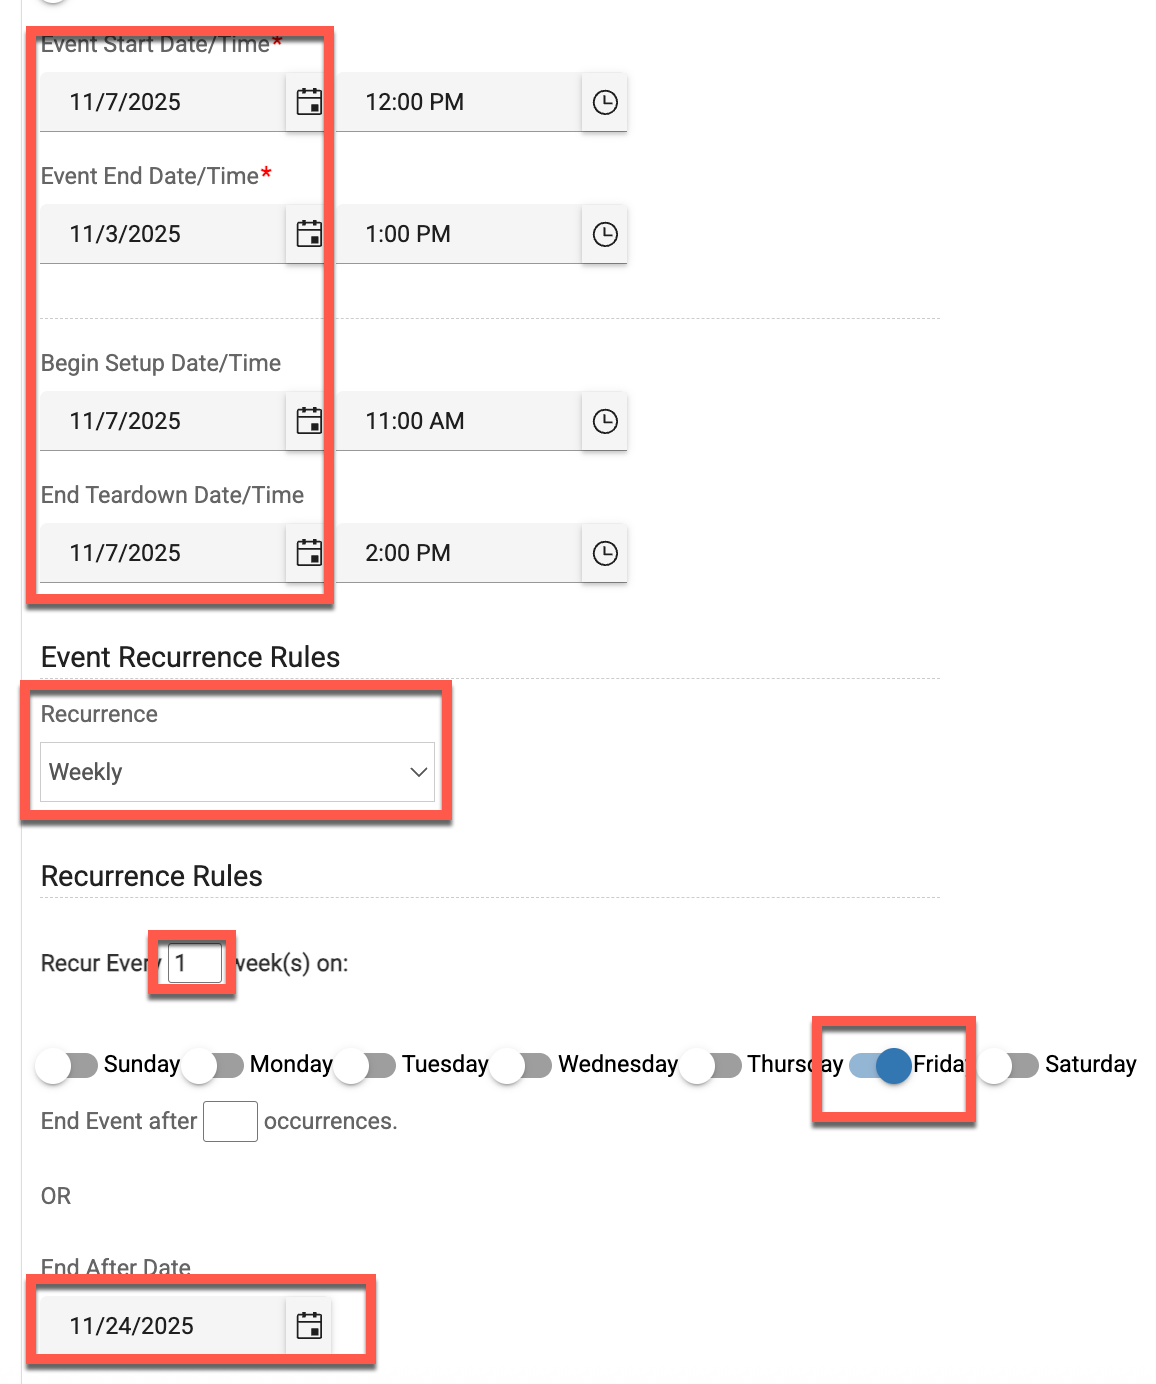
Task: Open calendar picker for Event Start Date
Action: (309, 102)
